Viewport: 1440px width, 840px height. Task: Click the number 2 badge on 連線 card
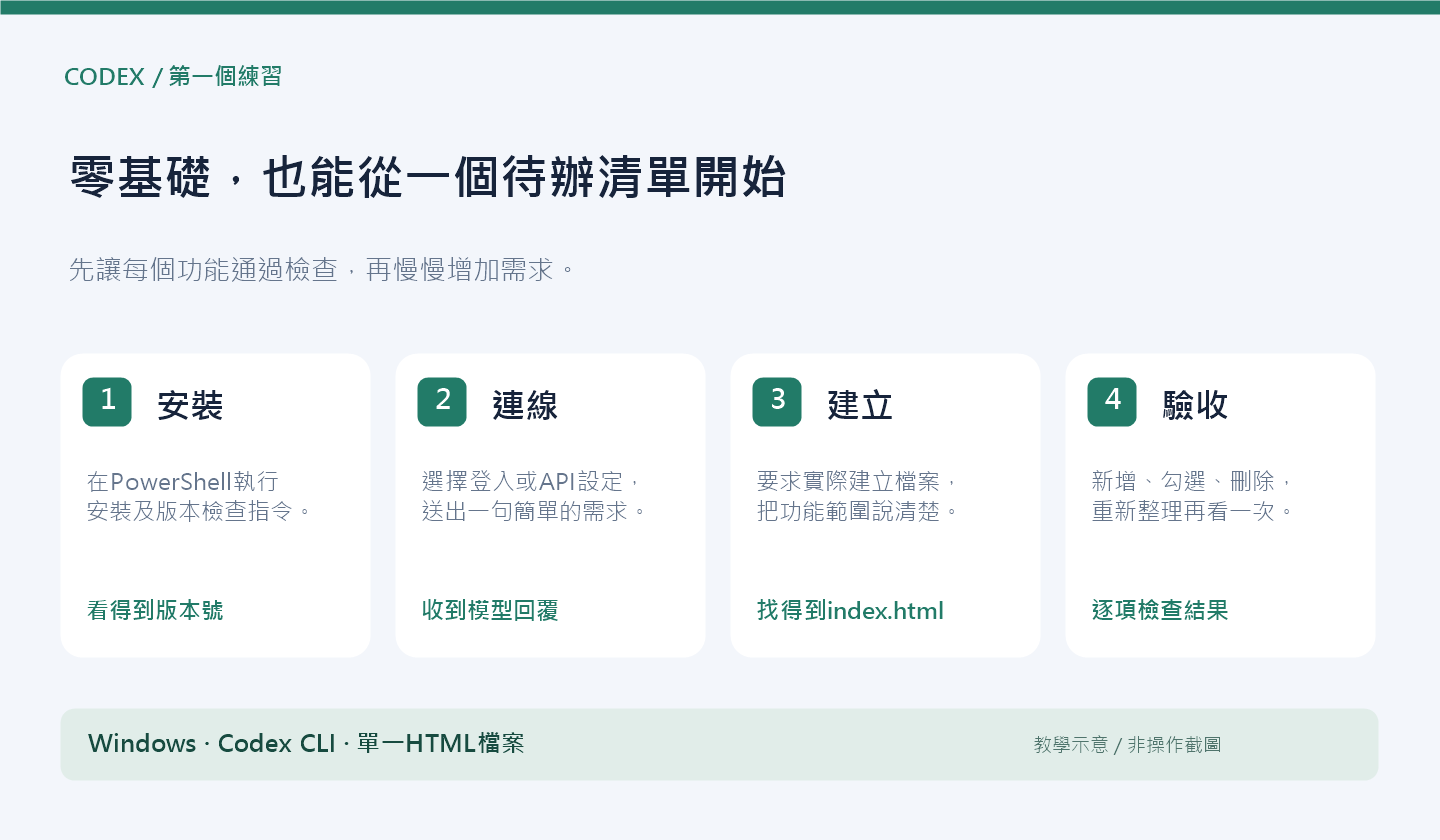(442, 402)
